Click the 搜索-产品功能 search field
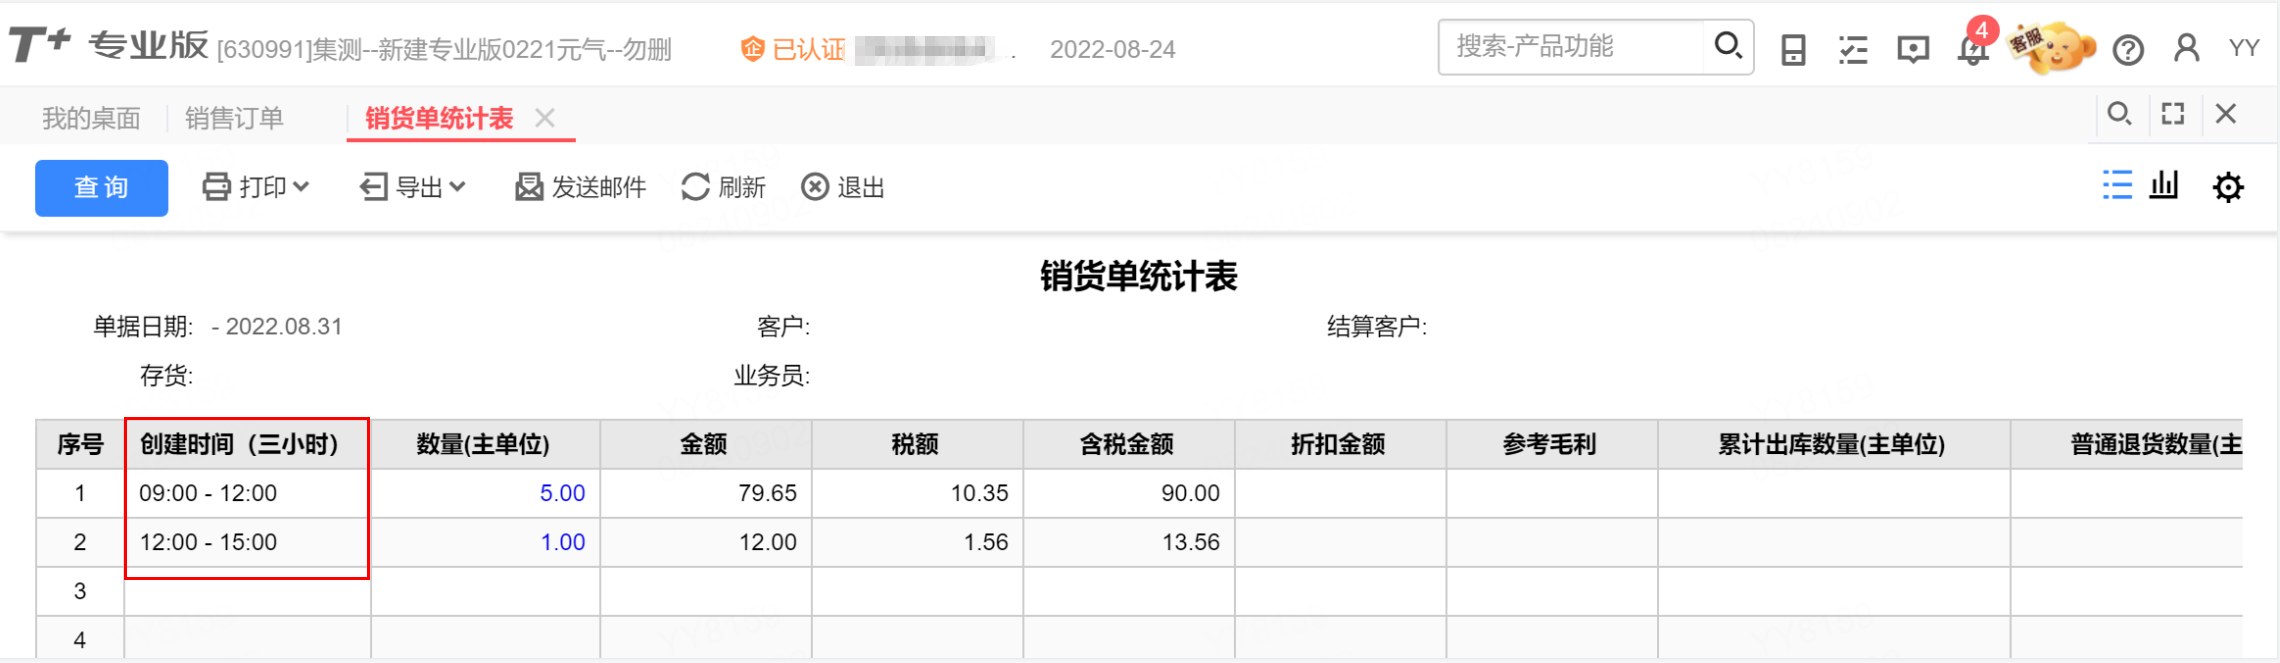 pyautogui.click(x=1571, y=46)
